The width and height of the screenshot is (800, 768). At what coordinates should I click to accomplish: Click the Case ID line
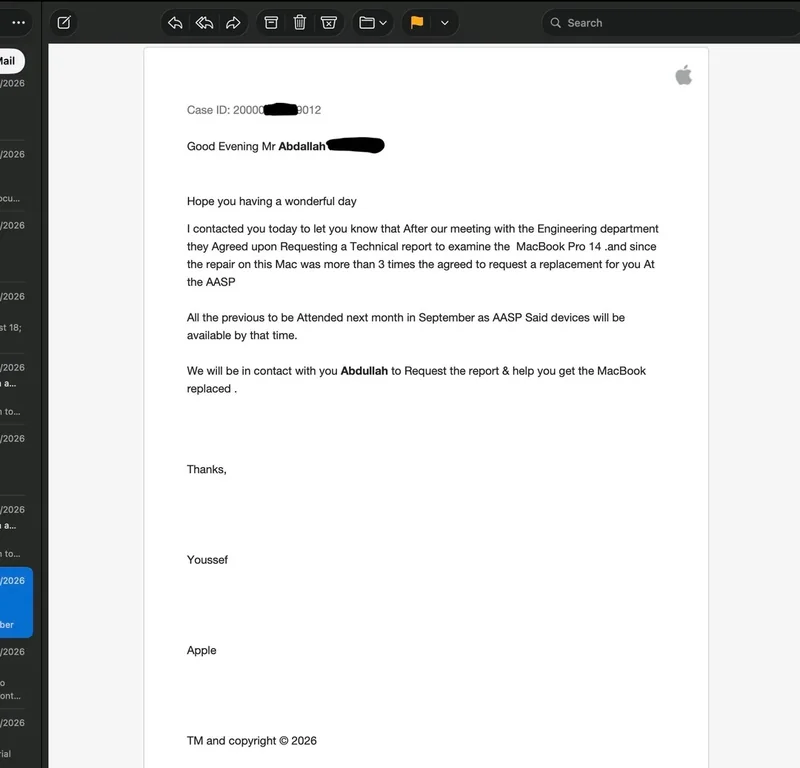pyautogui.click(x=254, y=110)
